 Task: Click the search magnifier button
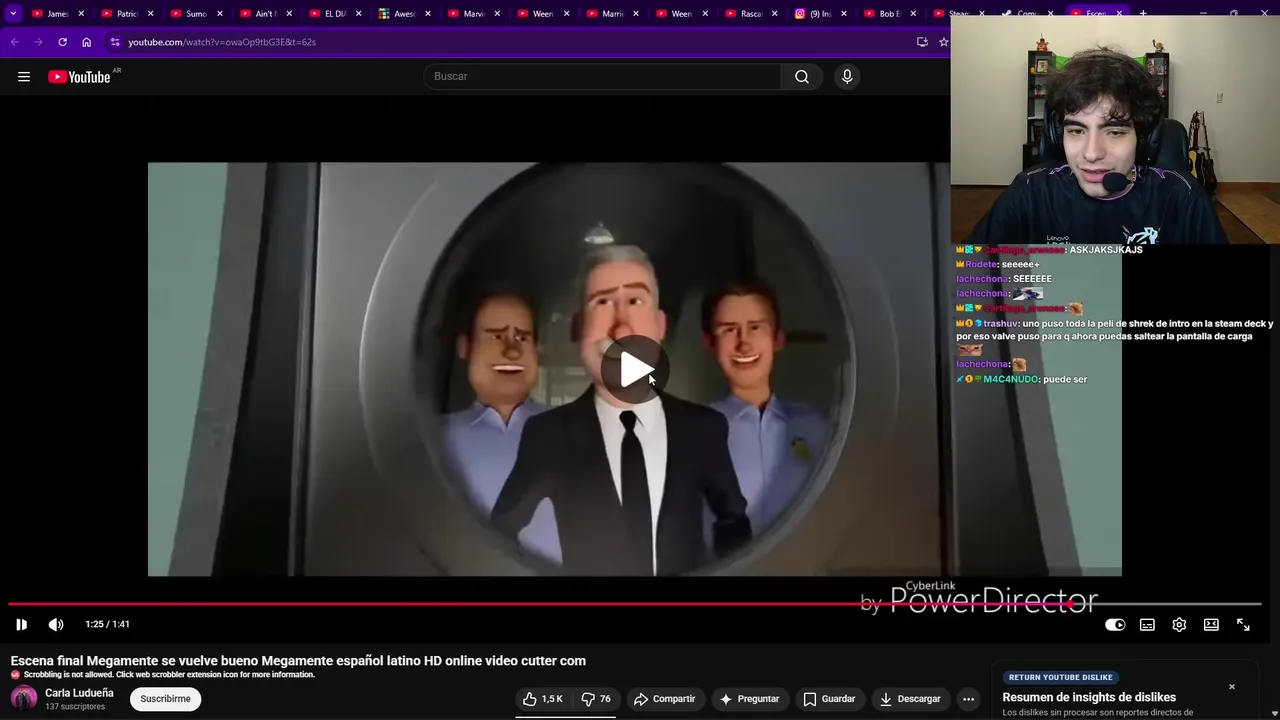tap(802, 77)
